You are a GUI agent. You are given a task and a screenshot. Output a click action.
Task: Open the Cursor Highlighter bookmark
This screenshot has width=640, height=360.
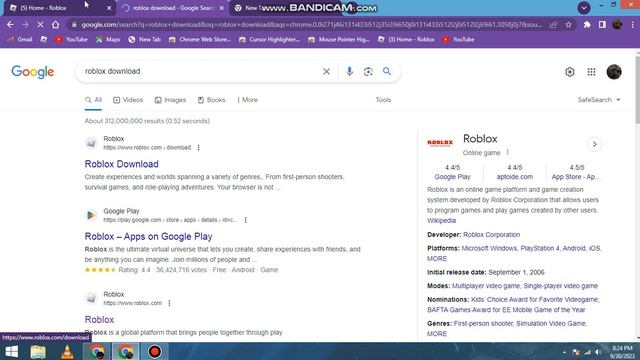coord(269,40)
